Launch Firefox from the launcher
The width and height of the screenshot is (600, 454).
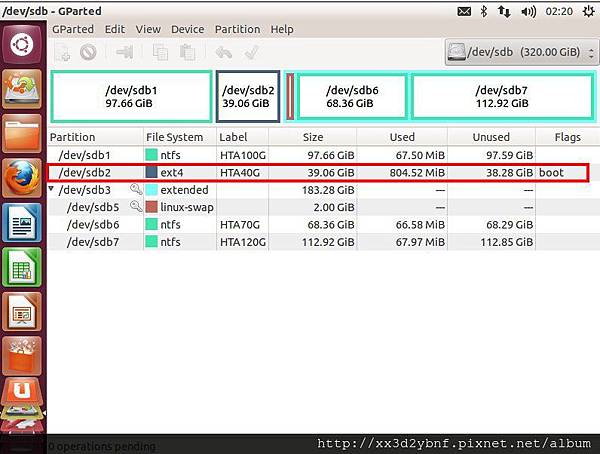point(22,178)
